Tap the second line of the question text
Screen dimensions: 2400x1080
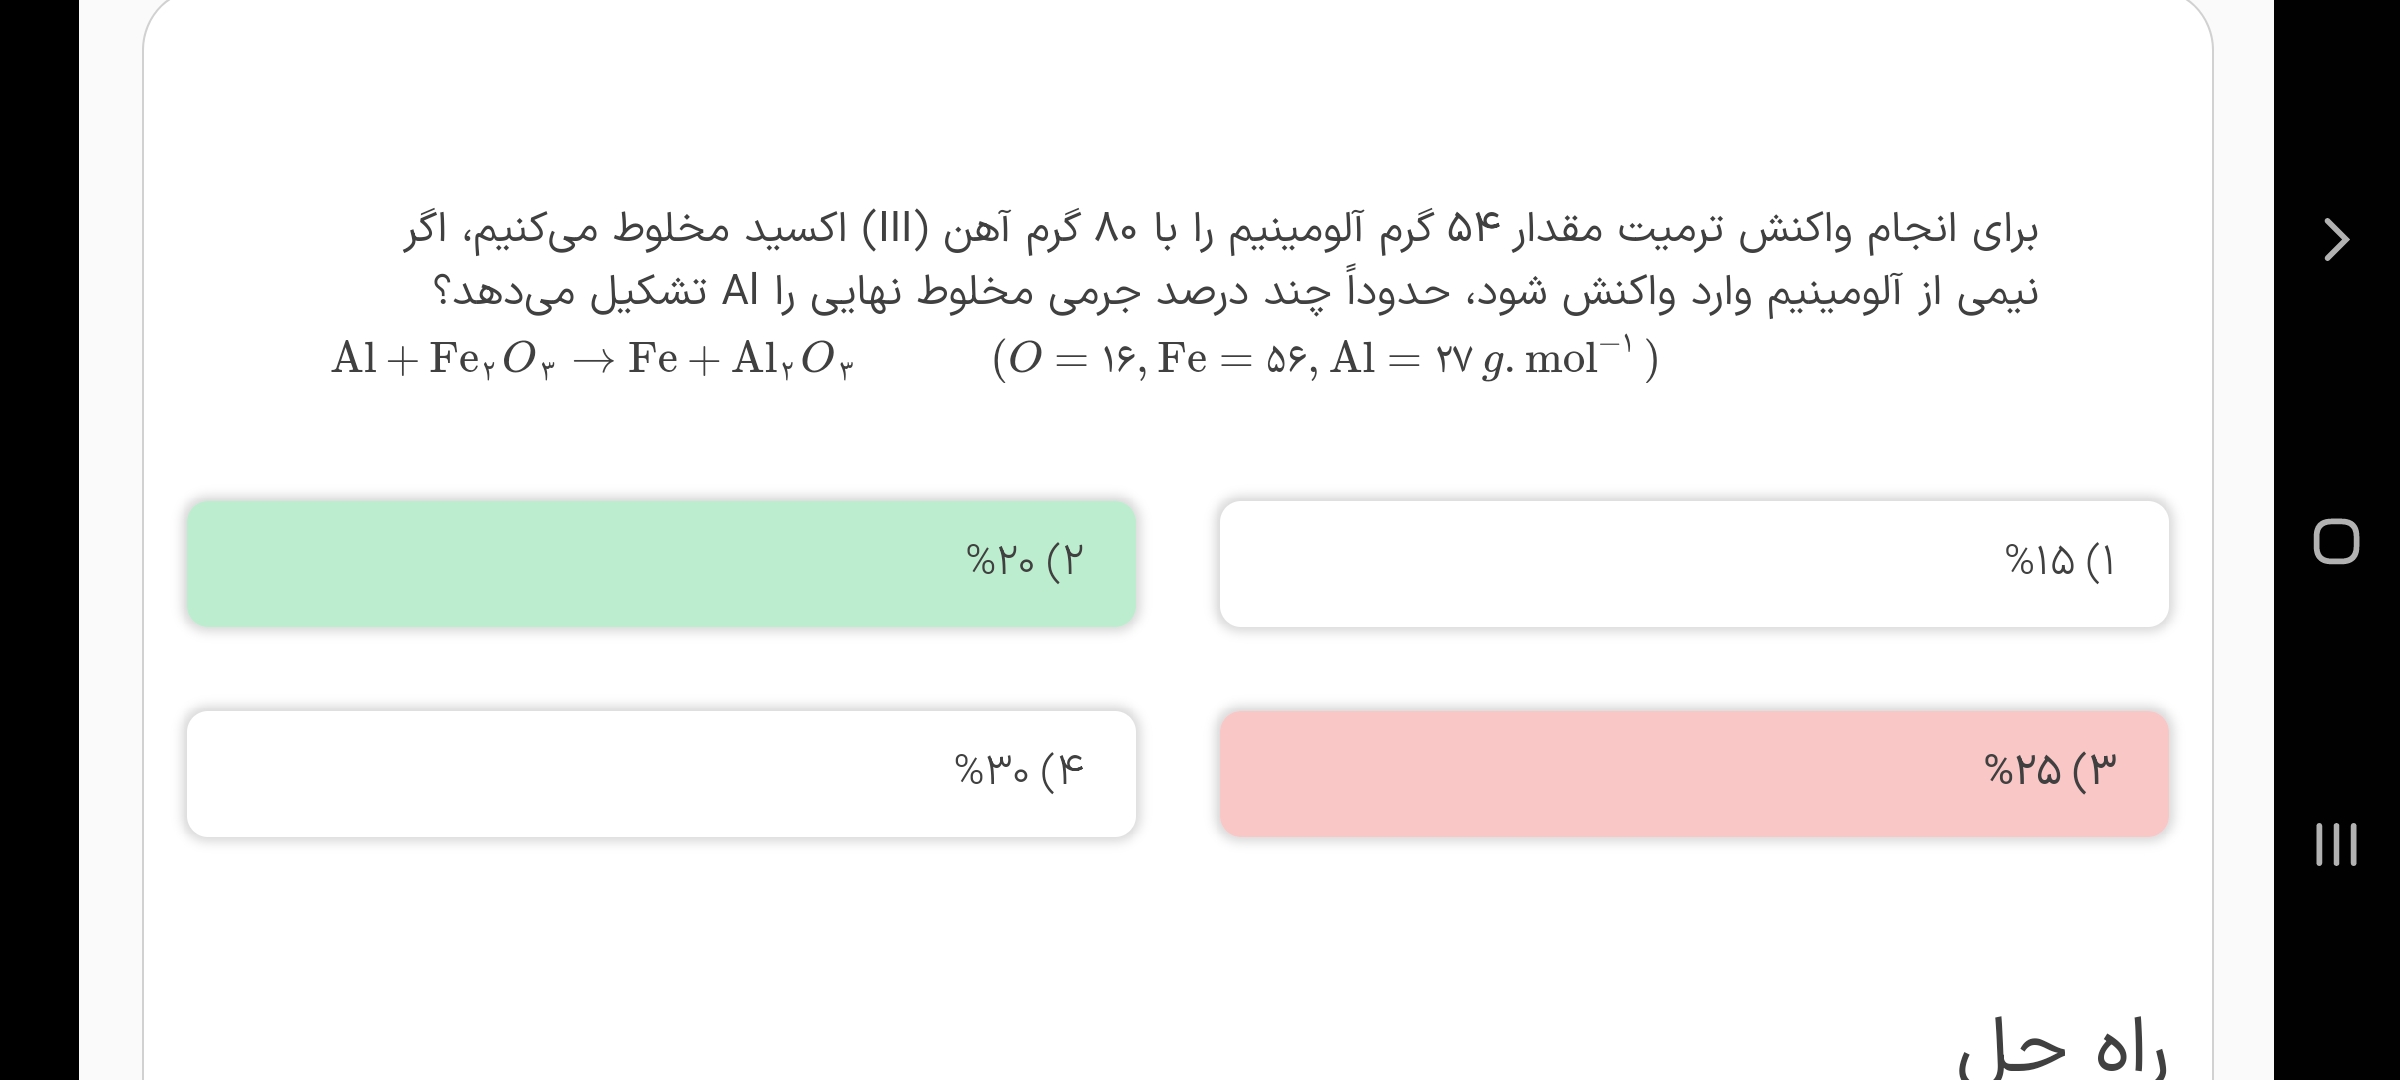pos(1234,294)
